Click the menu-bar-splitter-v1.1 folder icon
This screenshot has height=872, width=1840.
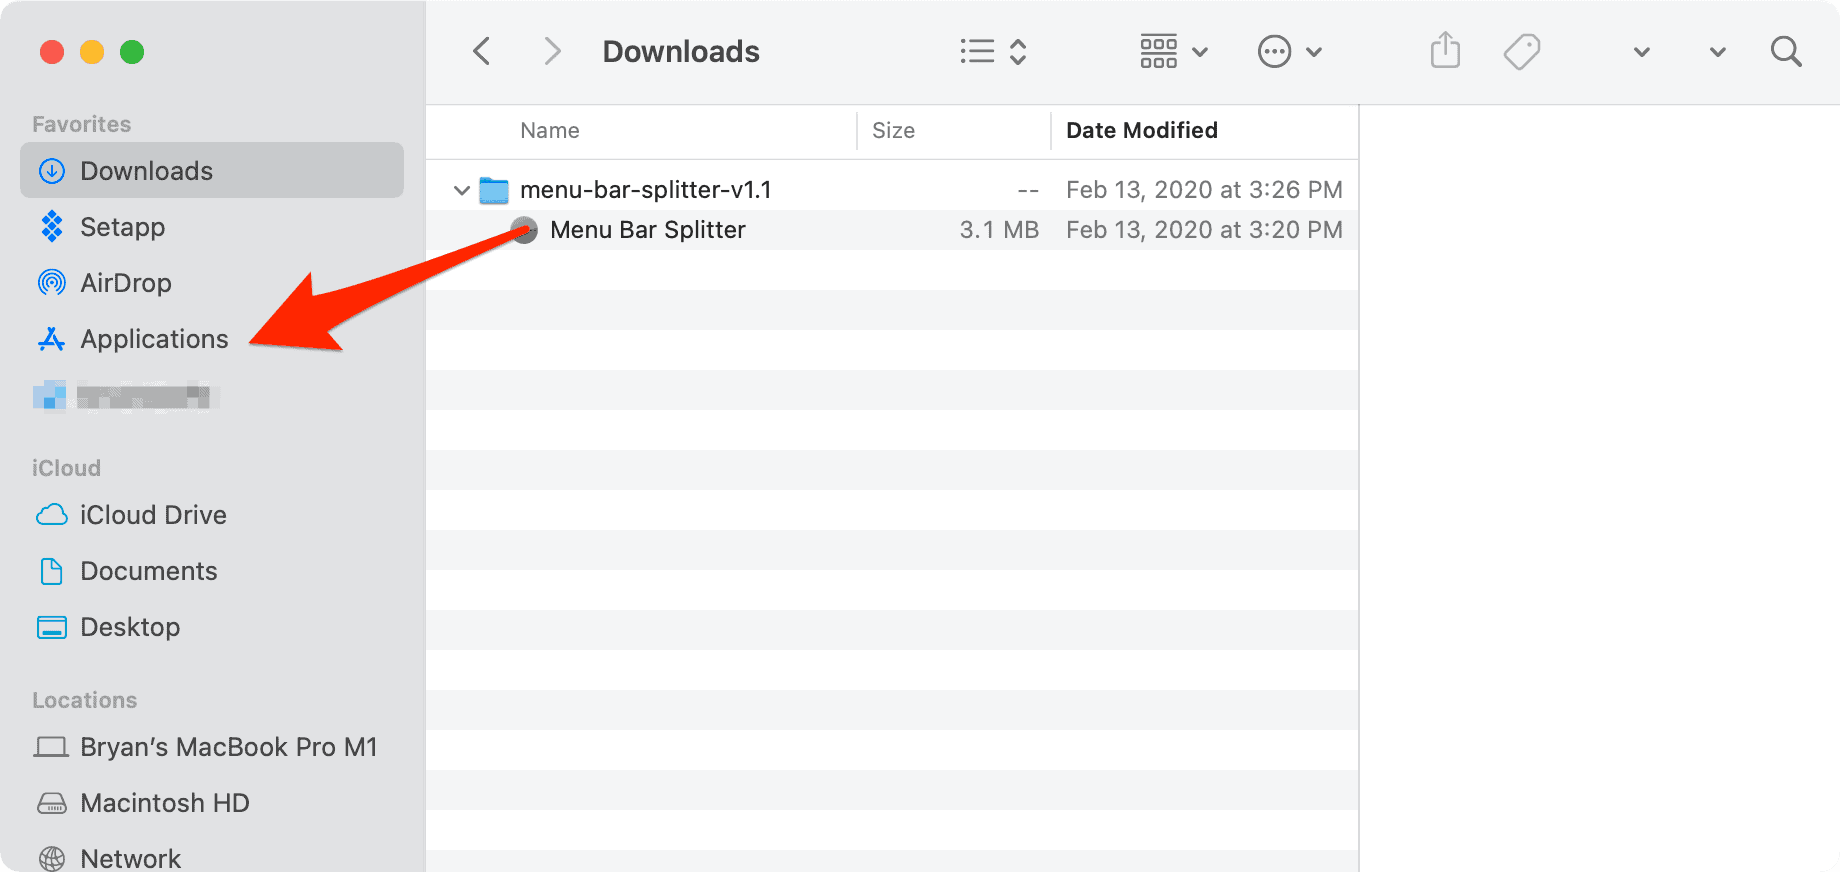tap(494, 190)
